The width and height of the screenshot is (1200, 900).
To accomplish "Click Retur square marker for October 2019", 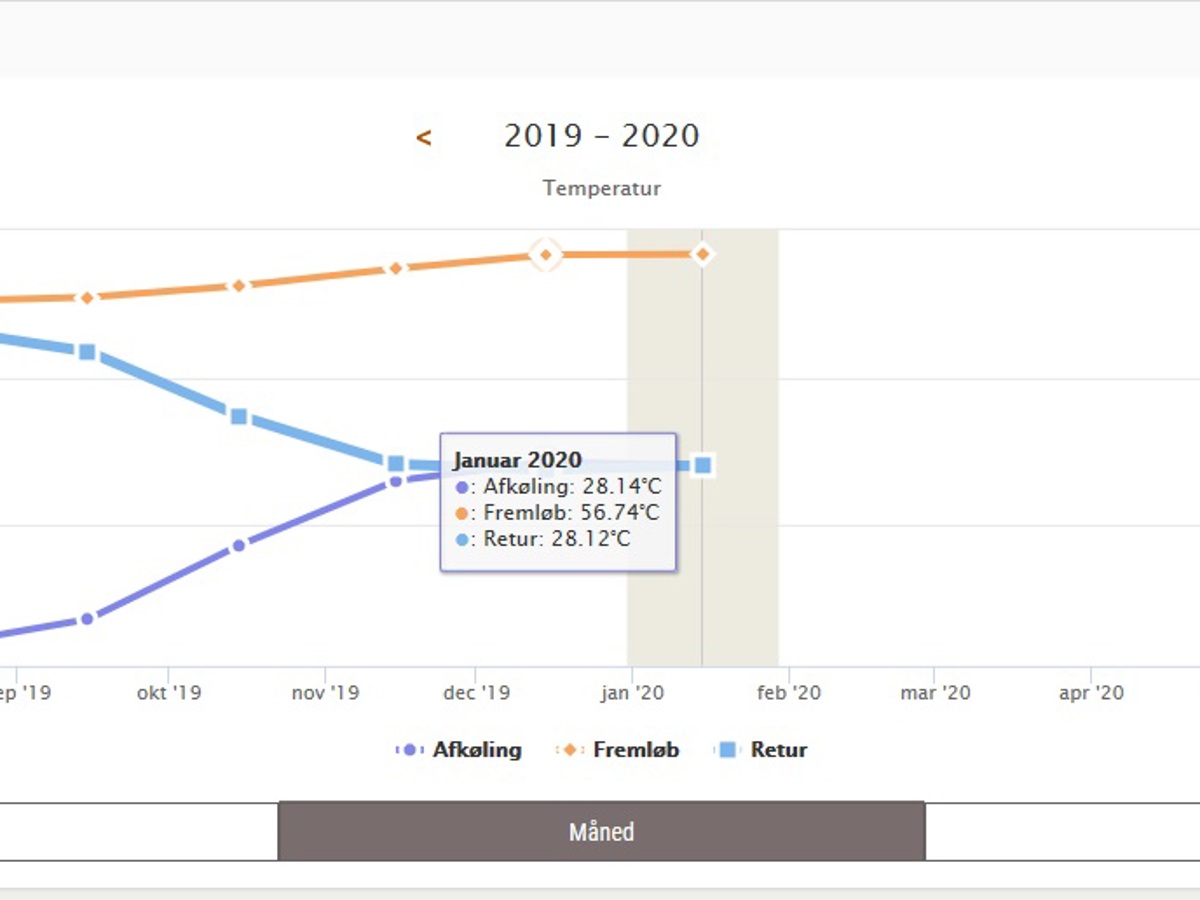I will point(239,416).
